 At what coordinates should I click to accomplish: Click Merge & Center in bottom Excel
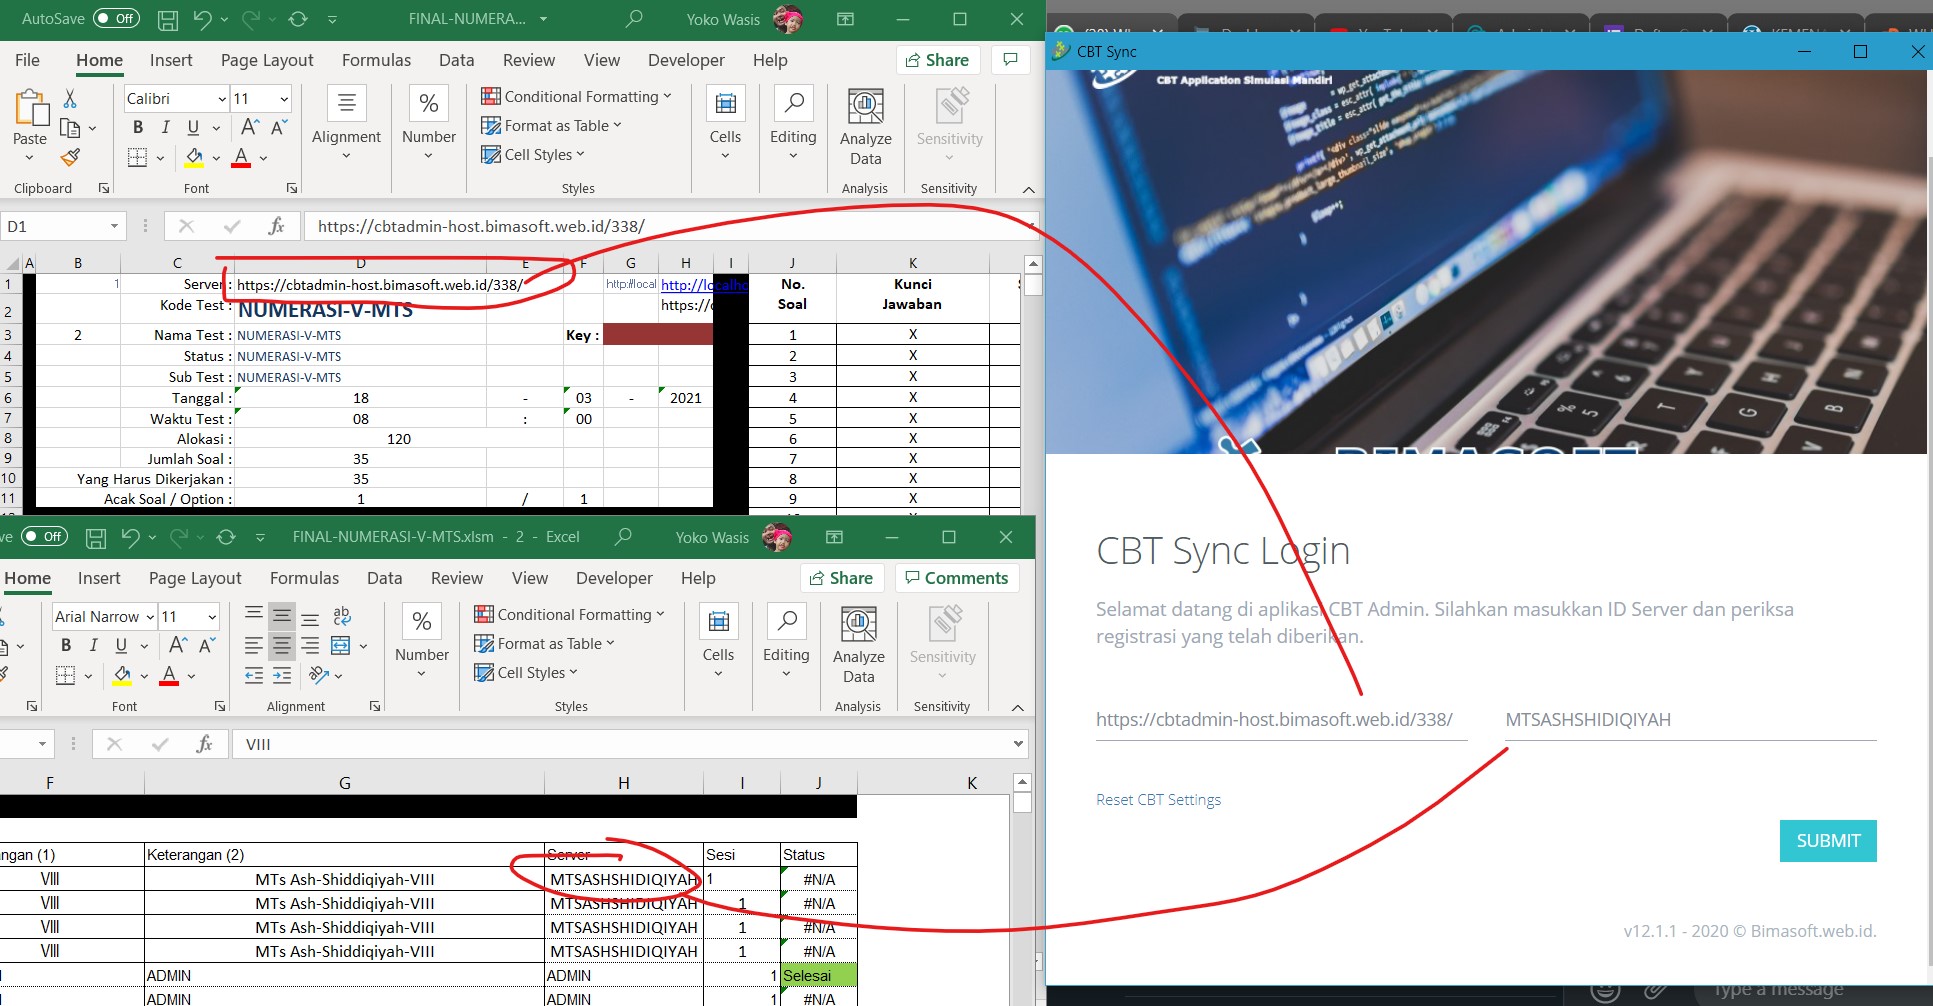[341, 646]
